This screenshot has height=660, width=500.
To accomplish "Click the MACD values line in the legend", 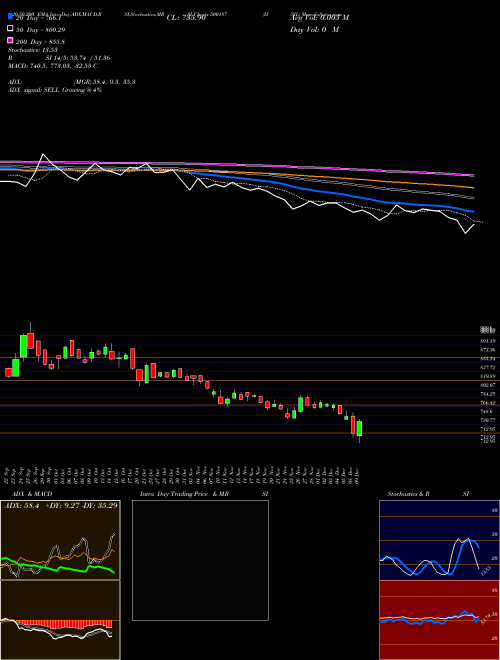I will pos(53,66).
